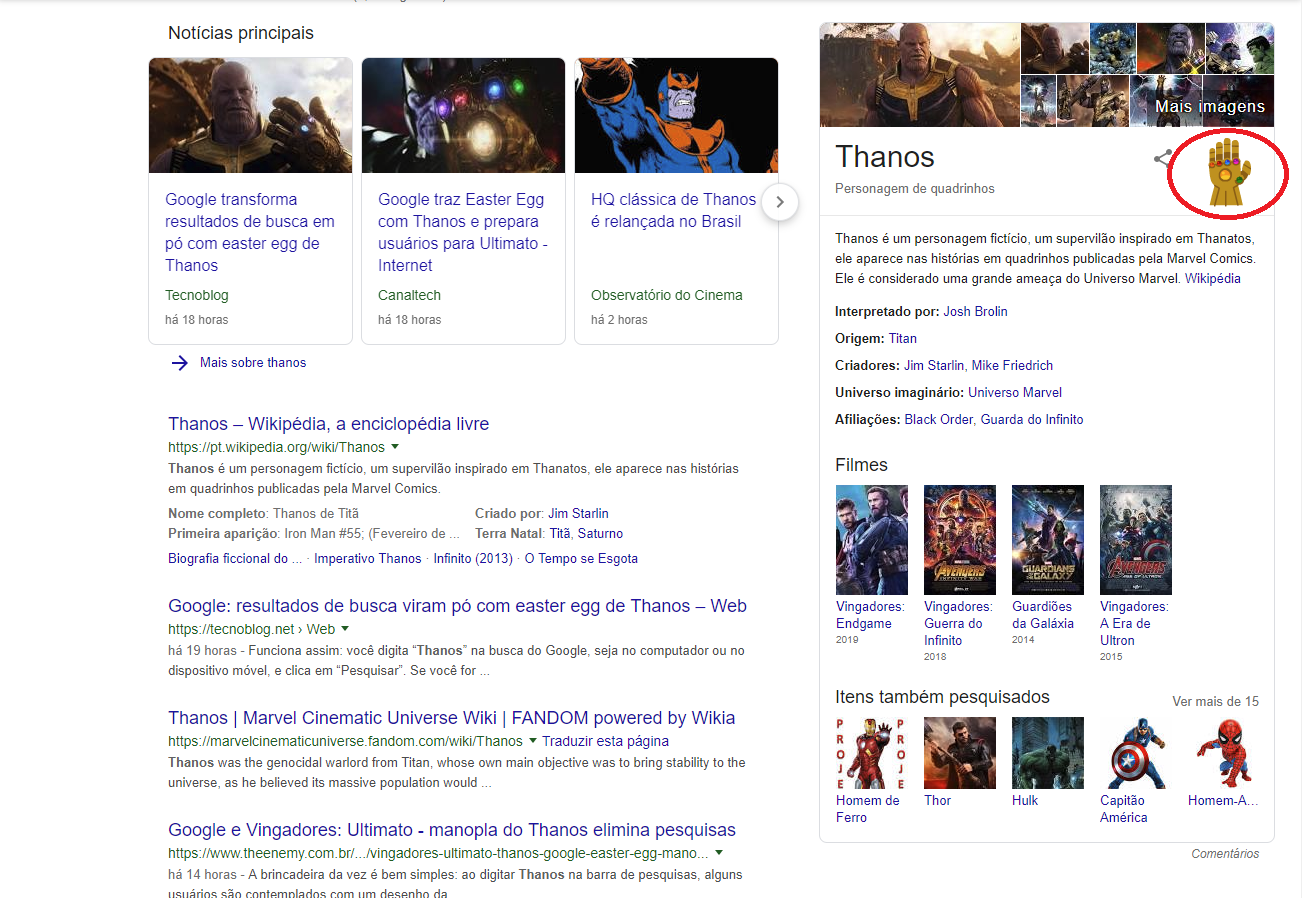
Task: Open Hulk related item thumbnail
Action: pyautogui.click(x=1048, y=753)
